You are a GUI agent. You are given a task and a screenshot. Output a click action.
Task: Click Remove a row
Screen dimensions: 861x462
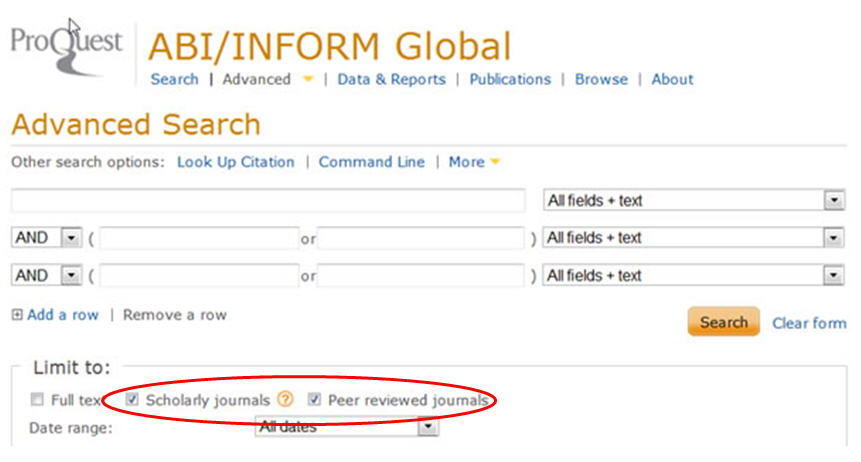click(175, 315)
